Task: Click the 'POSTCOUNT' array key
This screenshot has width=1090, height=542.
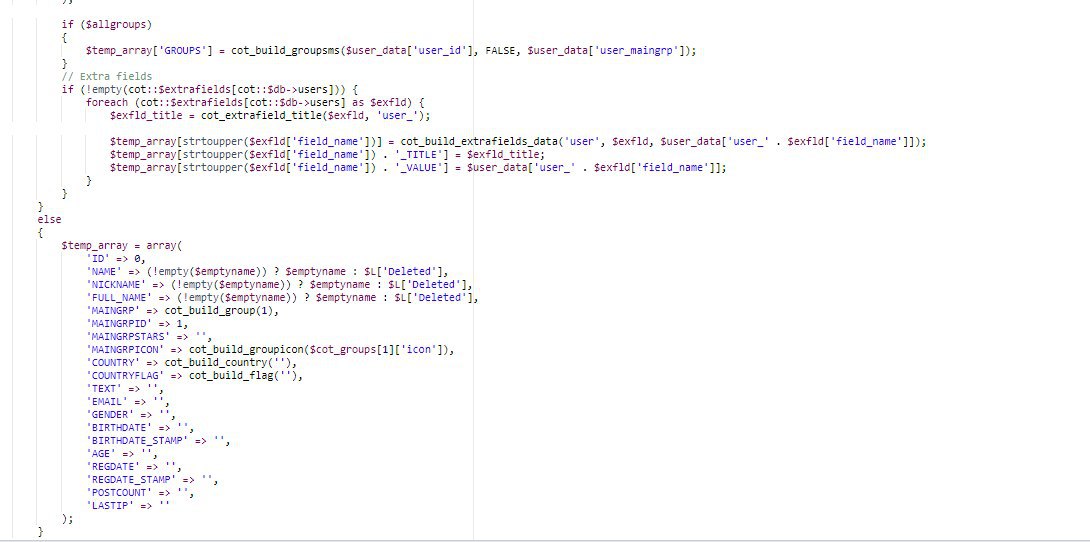Action: pos(119,493)
